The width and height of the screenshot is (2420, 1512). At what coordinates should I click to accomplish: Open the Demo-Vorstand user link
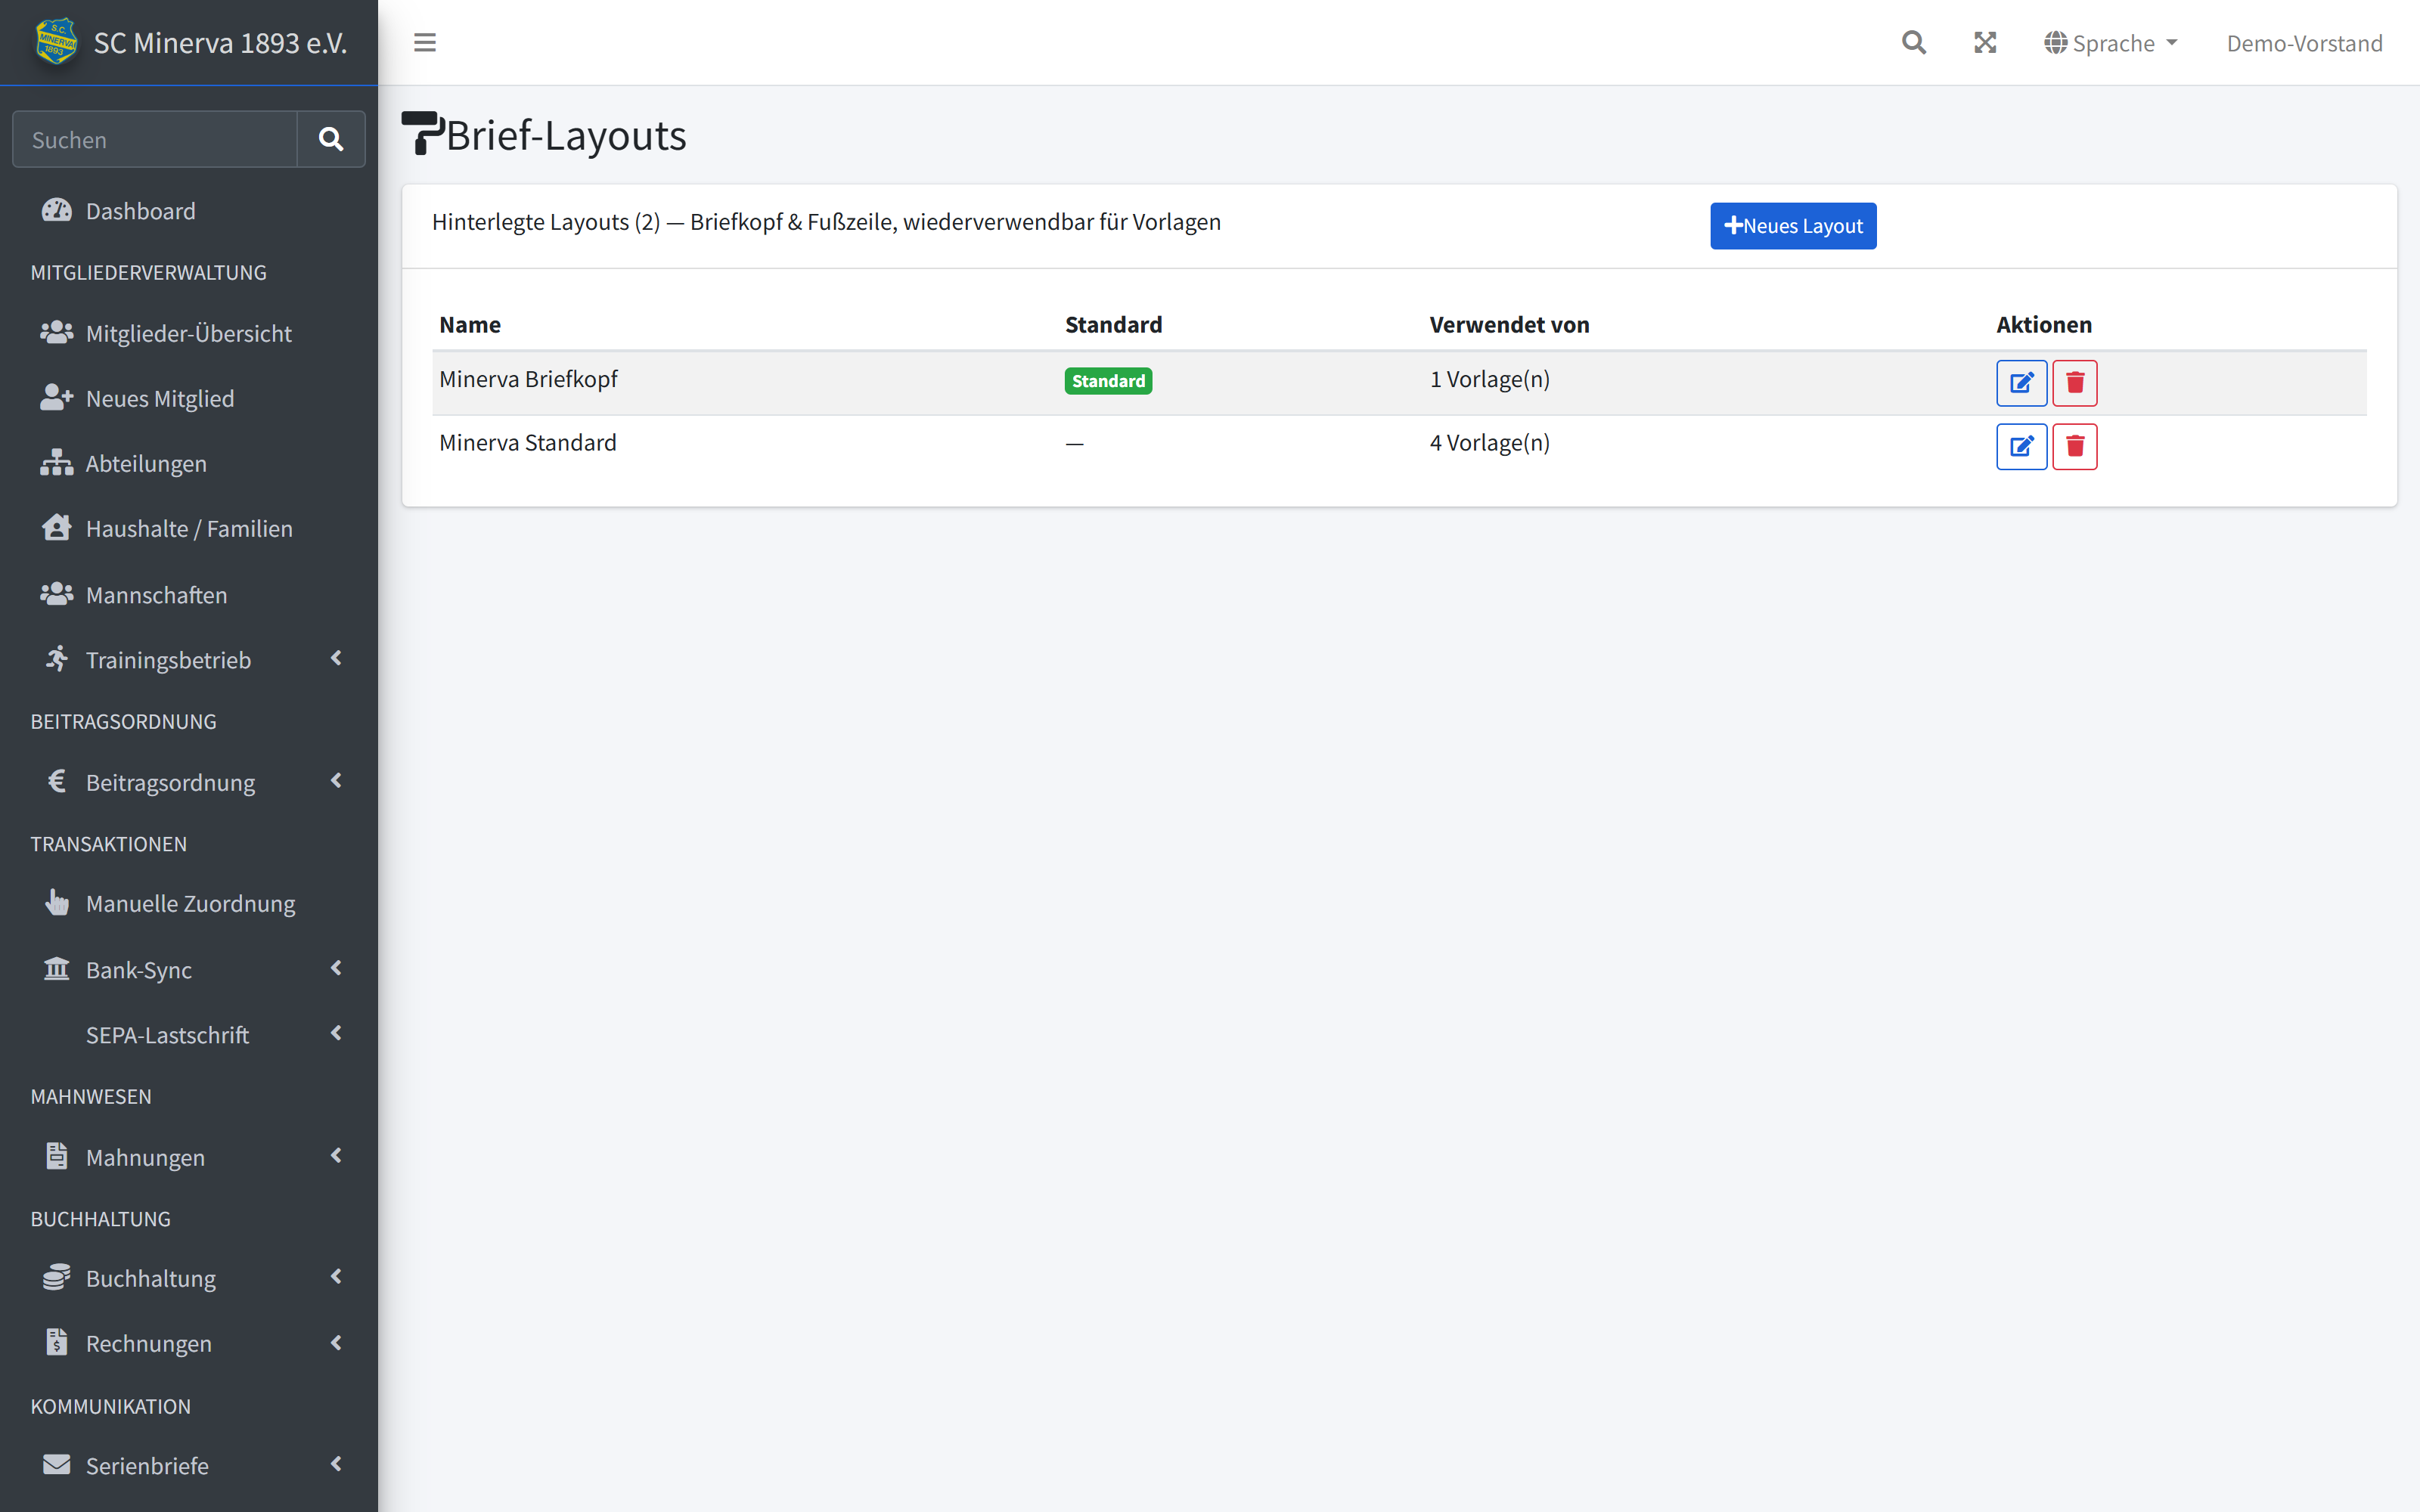point(2304,43)
